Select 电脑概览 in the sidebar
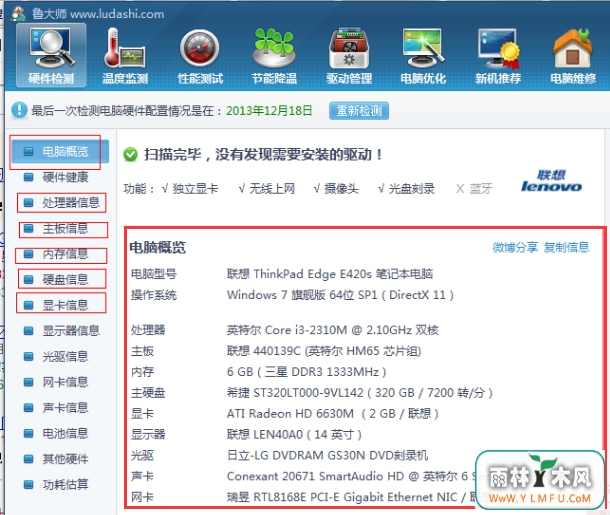 (x=60, y=151)
